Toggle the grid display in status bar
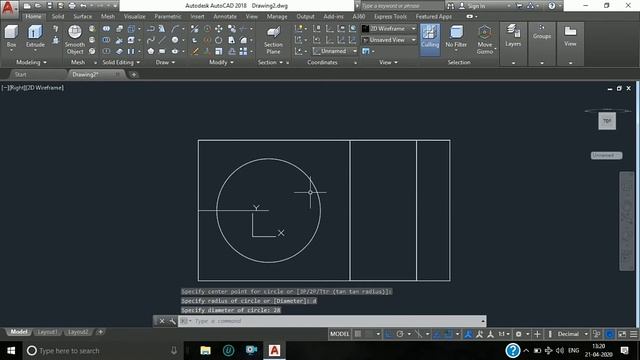Image resolution: width=640 pixels, height=360 pixels. coord(358,334)
